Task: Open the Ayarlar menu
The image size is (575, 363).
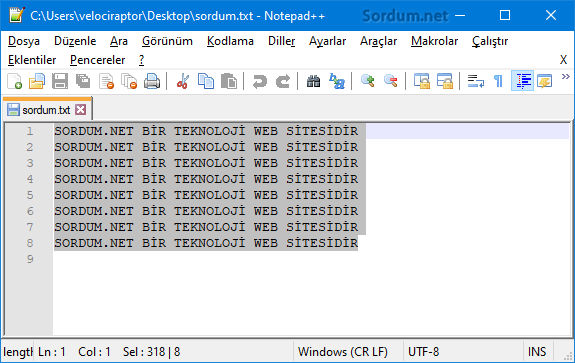Action: coord(327,41)
